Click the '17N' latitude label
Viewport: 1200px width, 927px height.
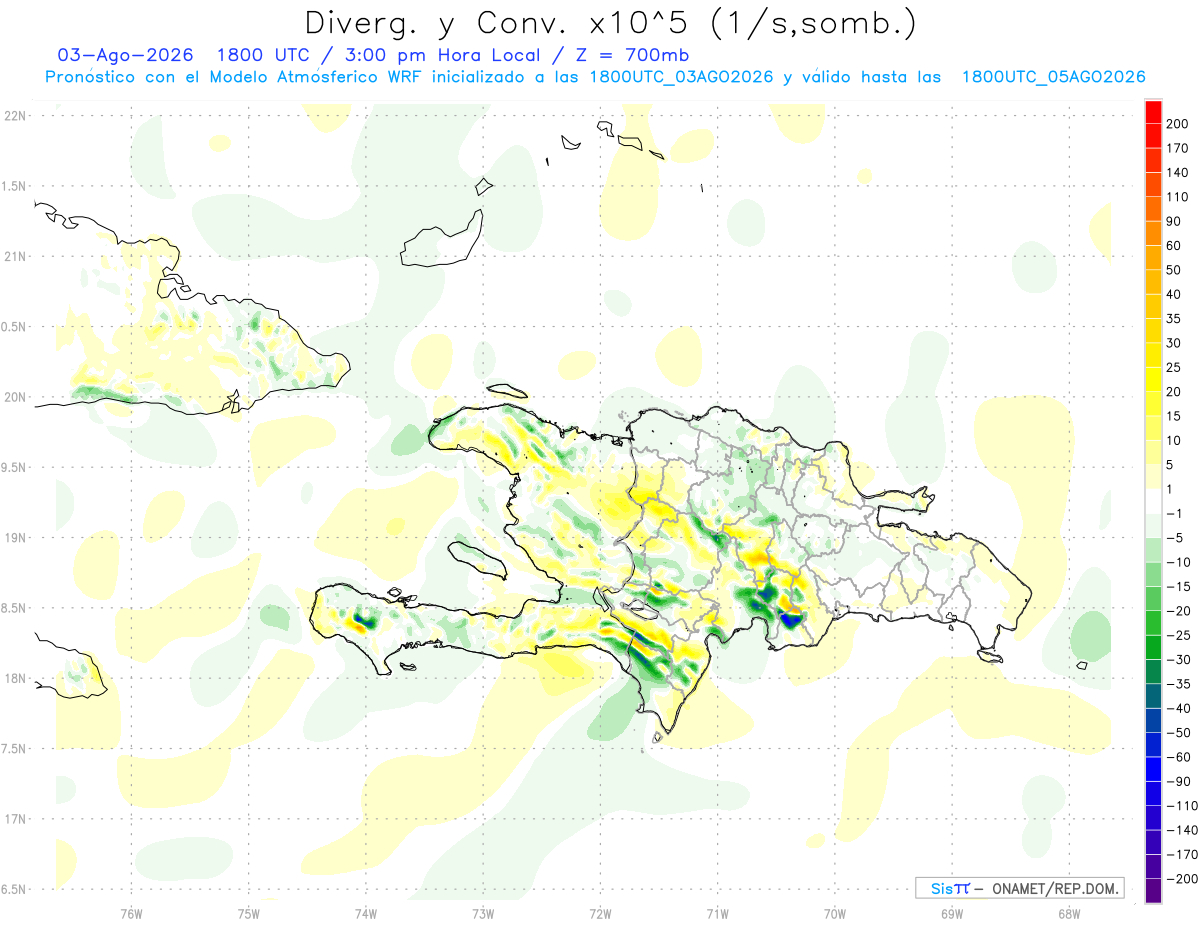tap(14, 819)
